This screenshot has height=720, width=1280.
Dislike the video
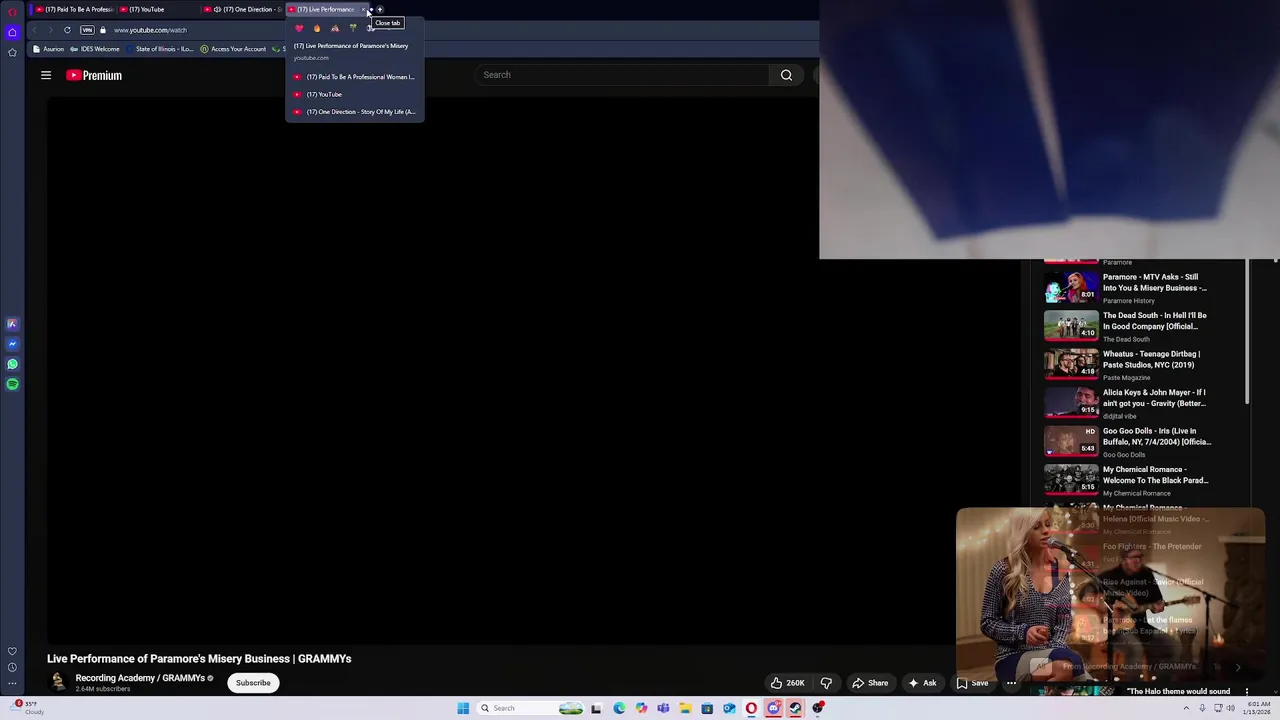click(x=826, y=683)
